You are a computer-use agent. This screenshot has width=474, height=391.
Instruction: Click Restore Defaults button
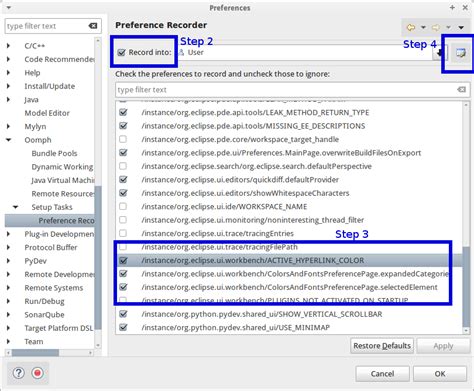[x=382, y=346]
